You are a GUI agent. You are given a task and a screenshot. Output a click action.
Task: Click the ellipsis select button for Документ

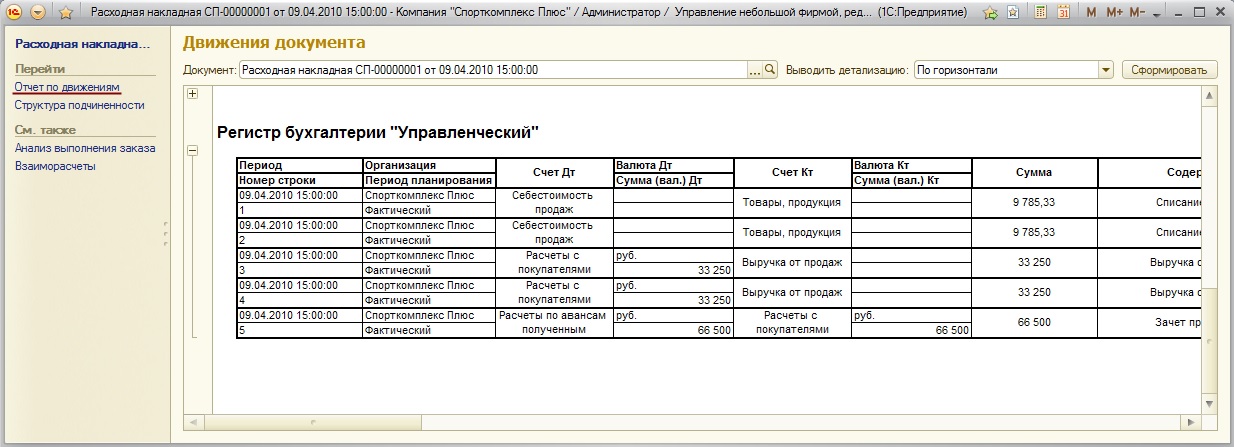point(755,70)
